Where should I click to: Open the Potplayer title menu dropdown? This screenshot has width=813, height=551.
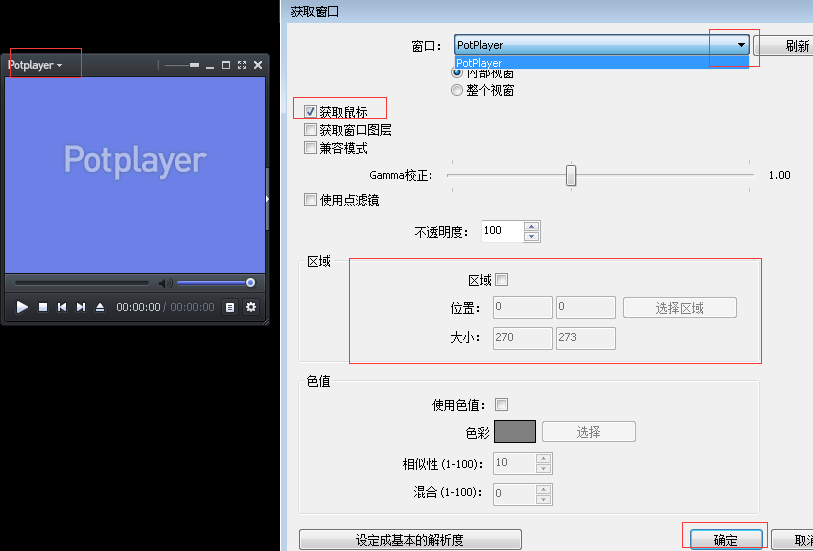coord(35,65)
